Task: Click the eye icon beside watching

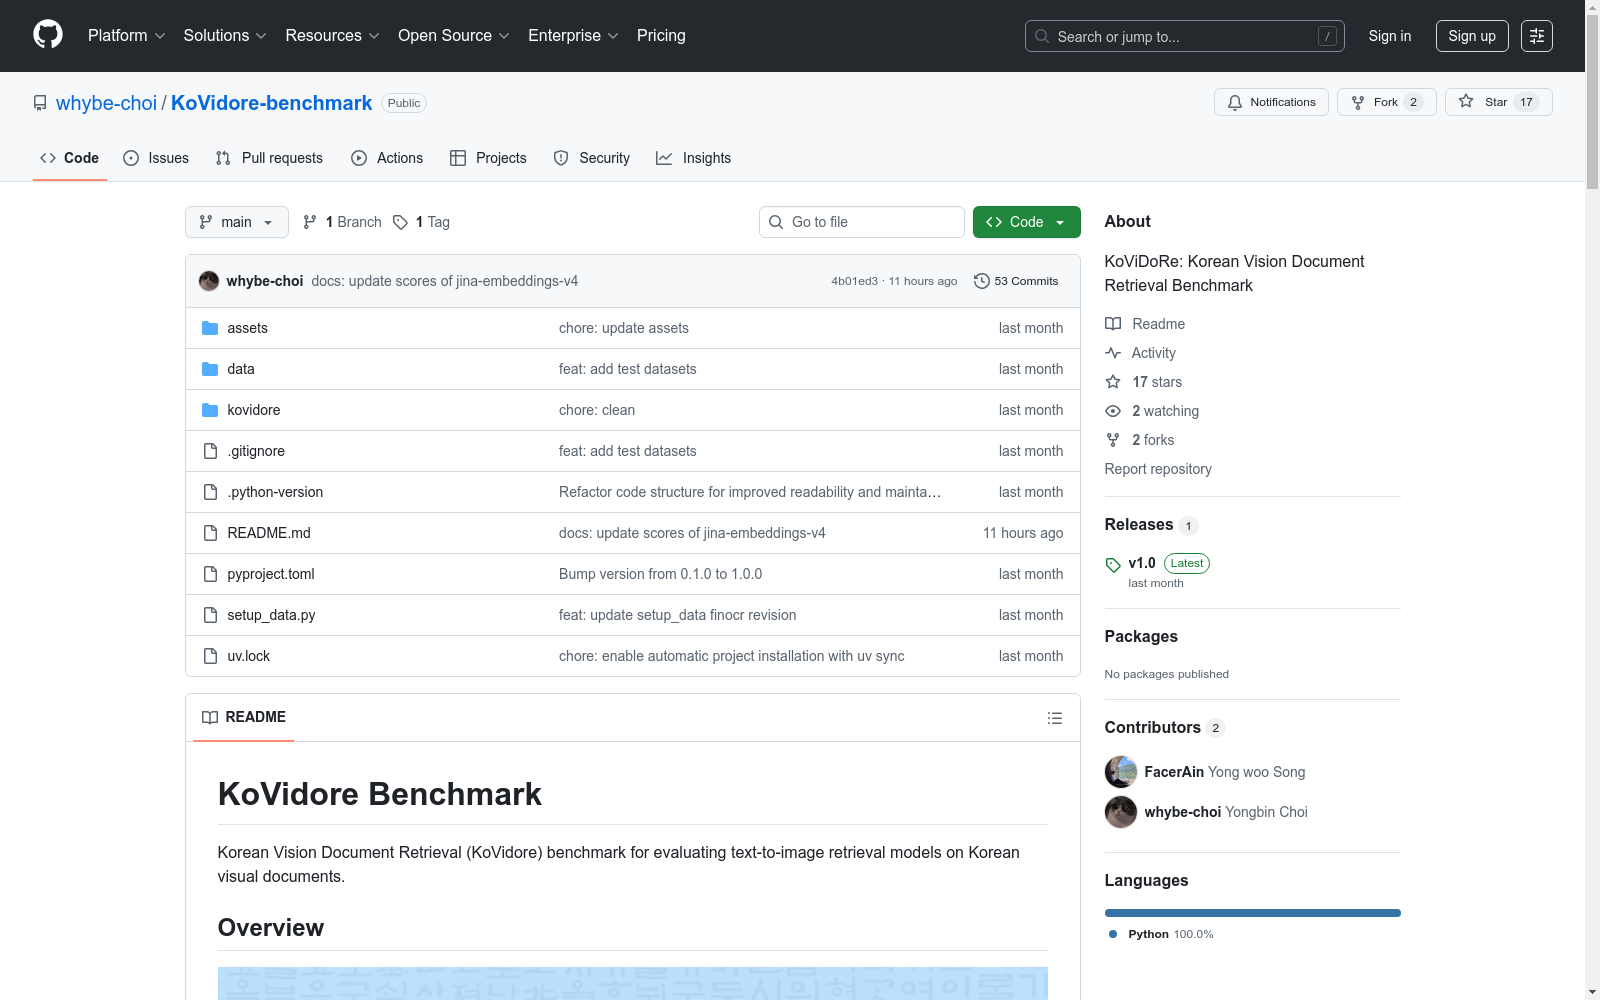Action: click(1113, 411)
